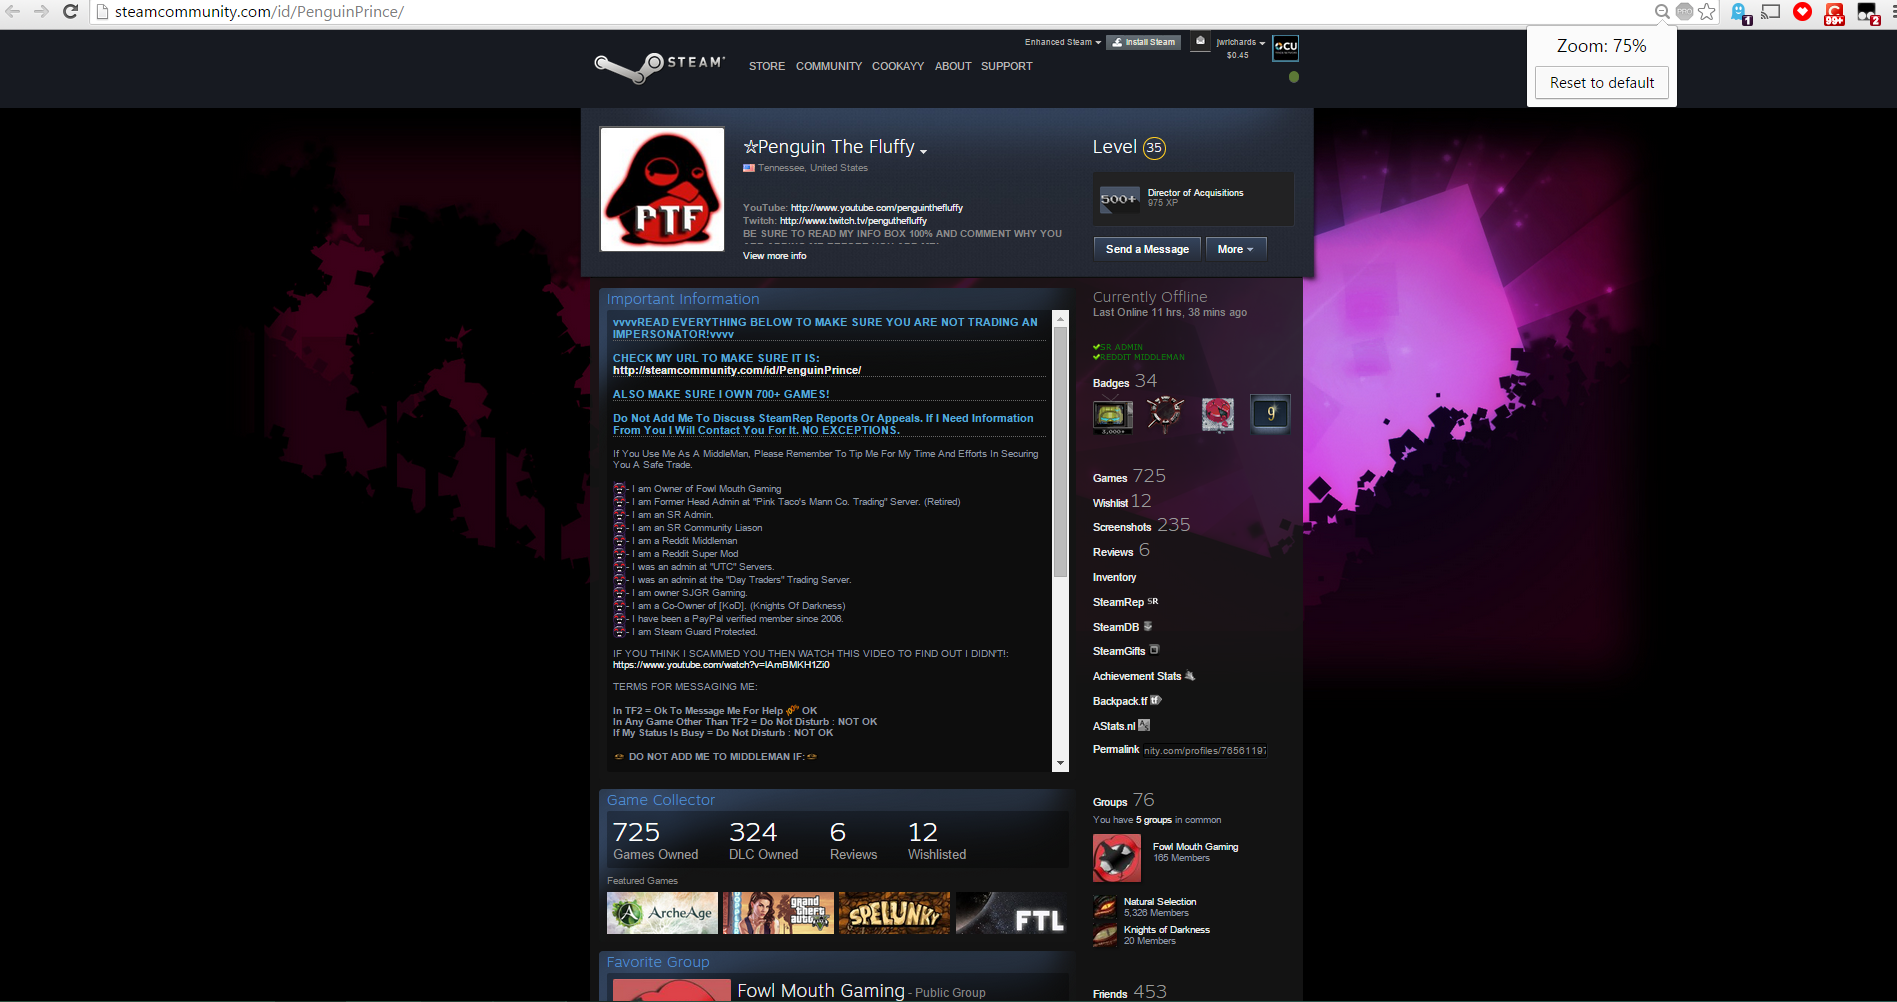Open the Games 725 link
The height and width of the screenshot is (1002, 1897).
[1129, 476]
